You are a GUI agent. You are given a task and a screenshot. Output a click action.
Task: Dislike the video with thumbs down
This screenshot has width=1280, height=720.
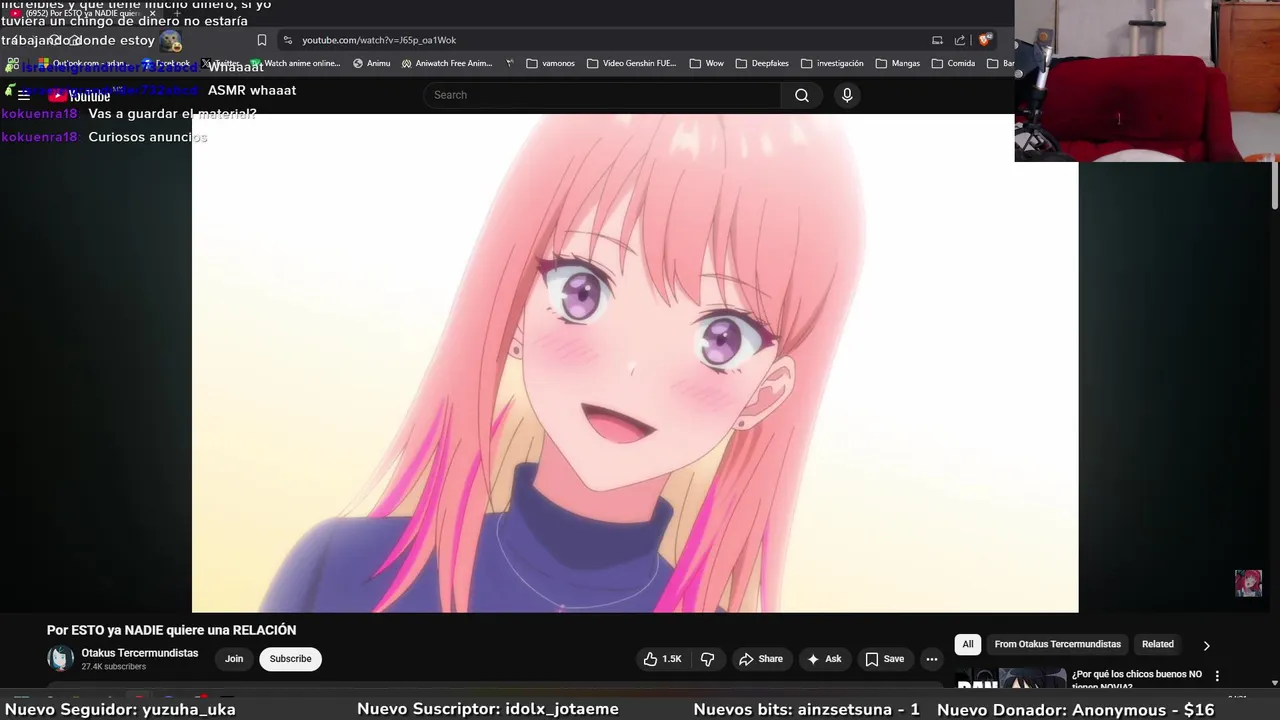[708, 659]
